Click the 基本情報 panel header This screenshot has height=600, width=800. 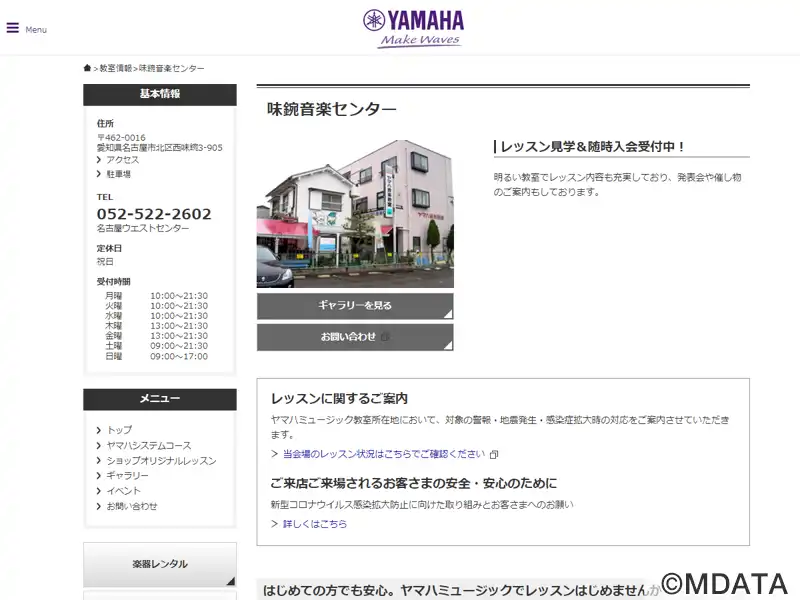click(160, 94)
